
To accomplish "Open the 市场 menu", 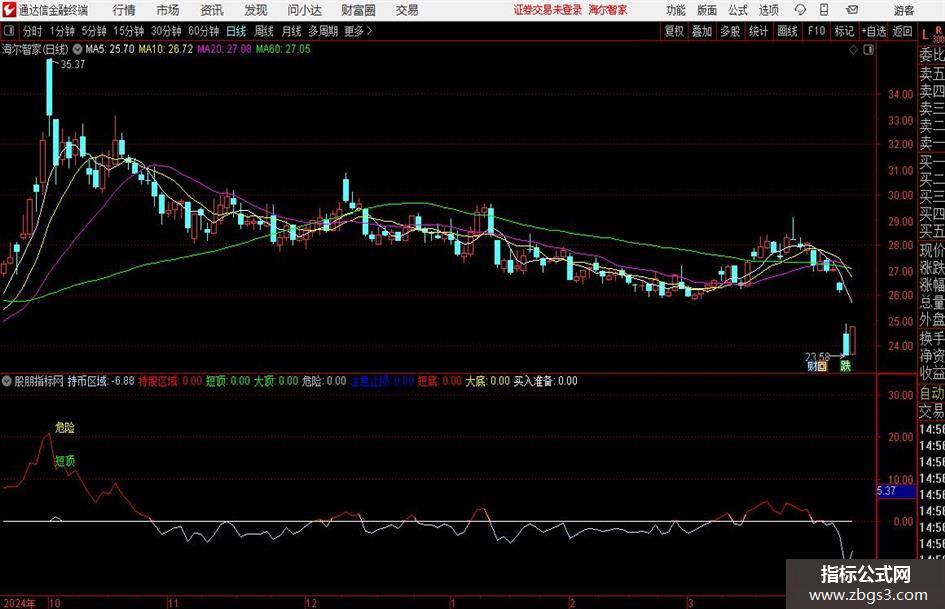I will point(168,10).
